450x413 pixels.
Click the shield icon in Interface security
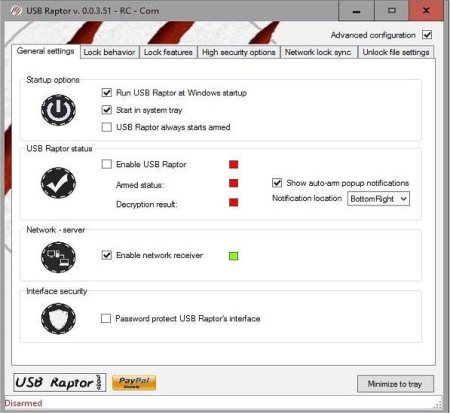(x=58, y=318)
